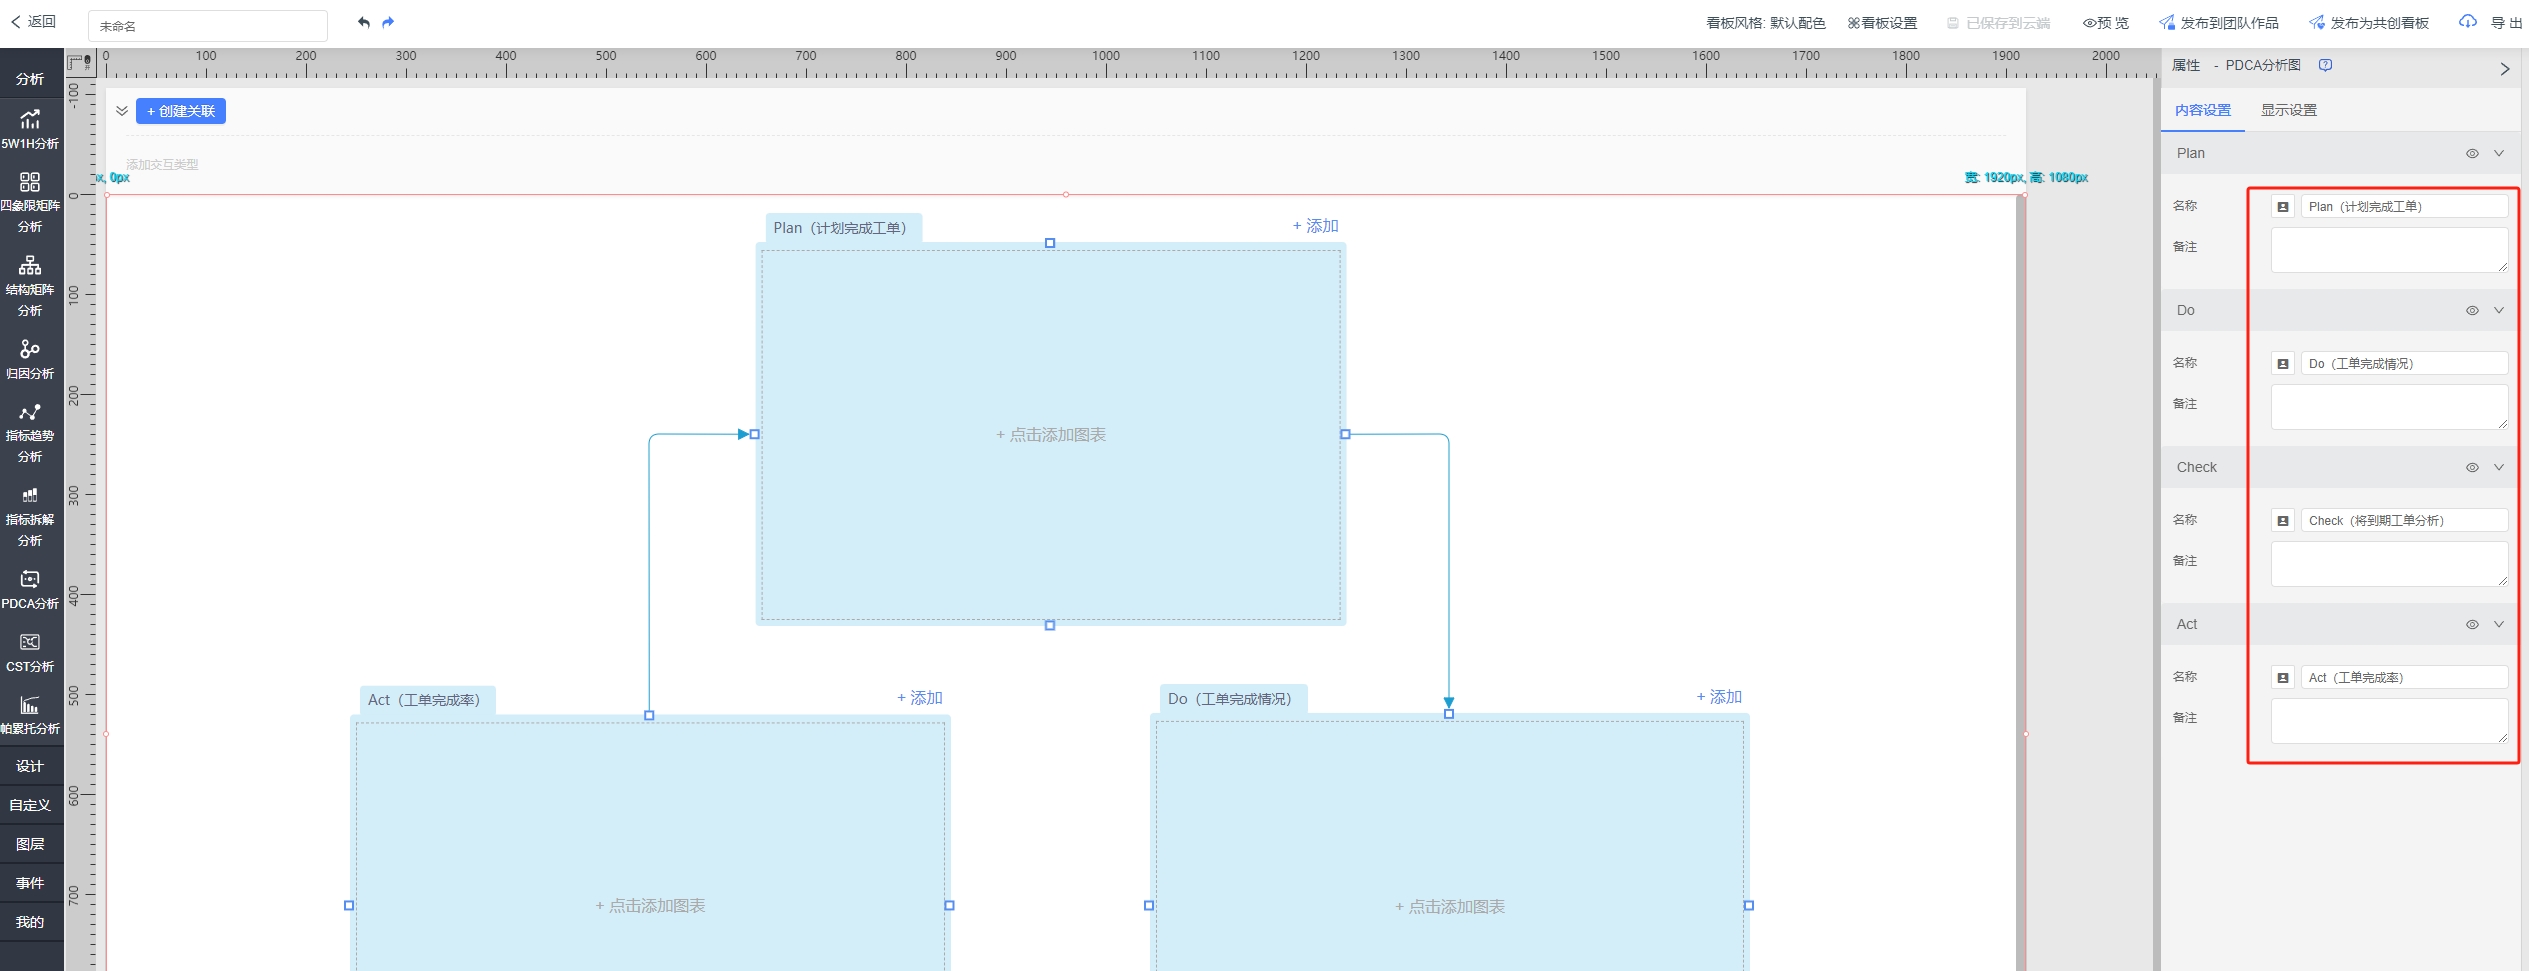Image resolution: width=2529 pixels, height=971 pixels.
Task: Switch to the 显示设置 tab
Action: (x=2288, y=110)
